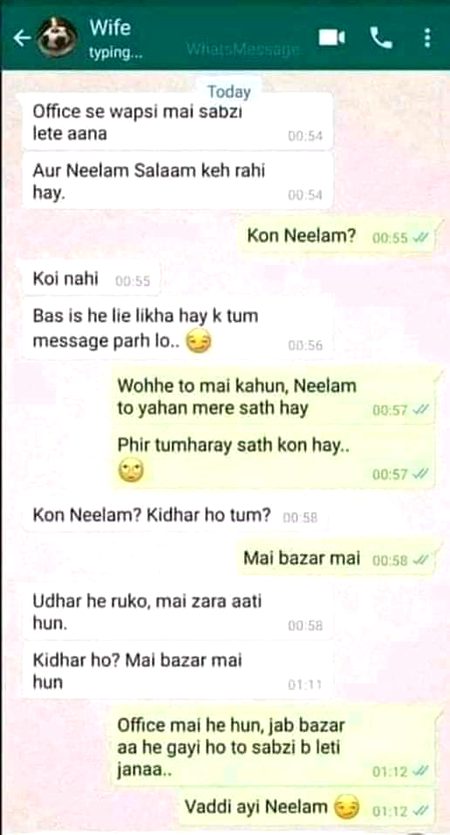The width and height of the screenshot is (450, 835).
Task: Tap the back arrow icon
Action: click(21, 38)
